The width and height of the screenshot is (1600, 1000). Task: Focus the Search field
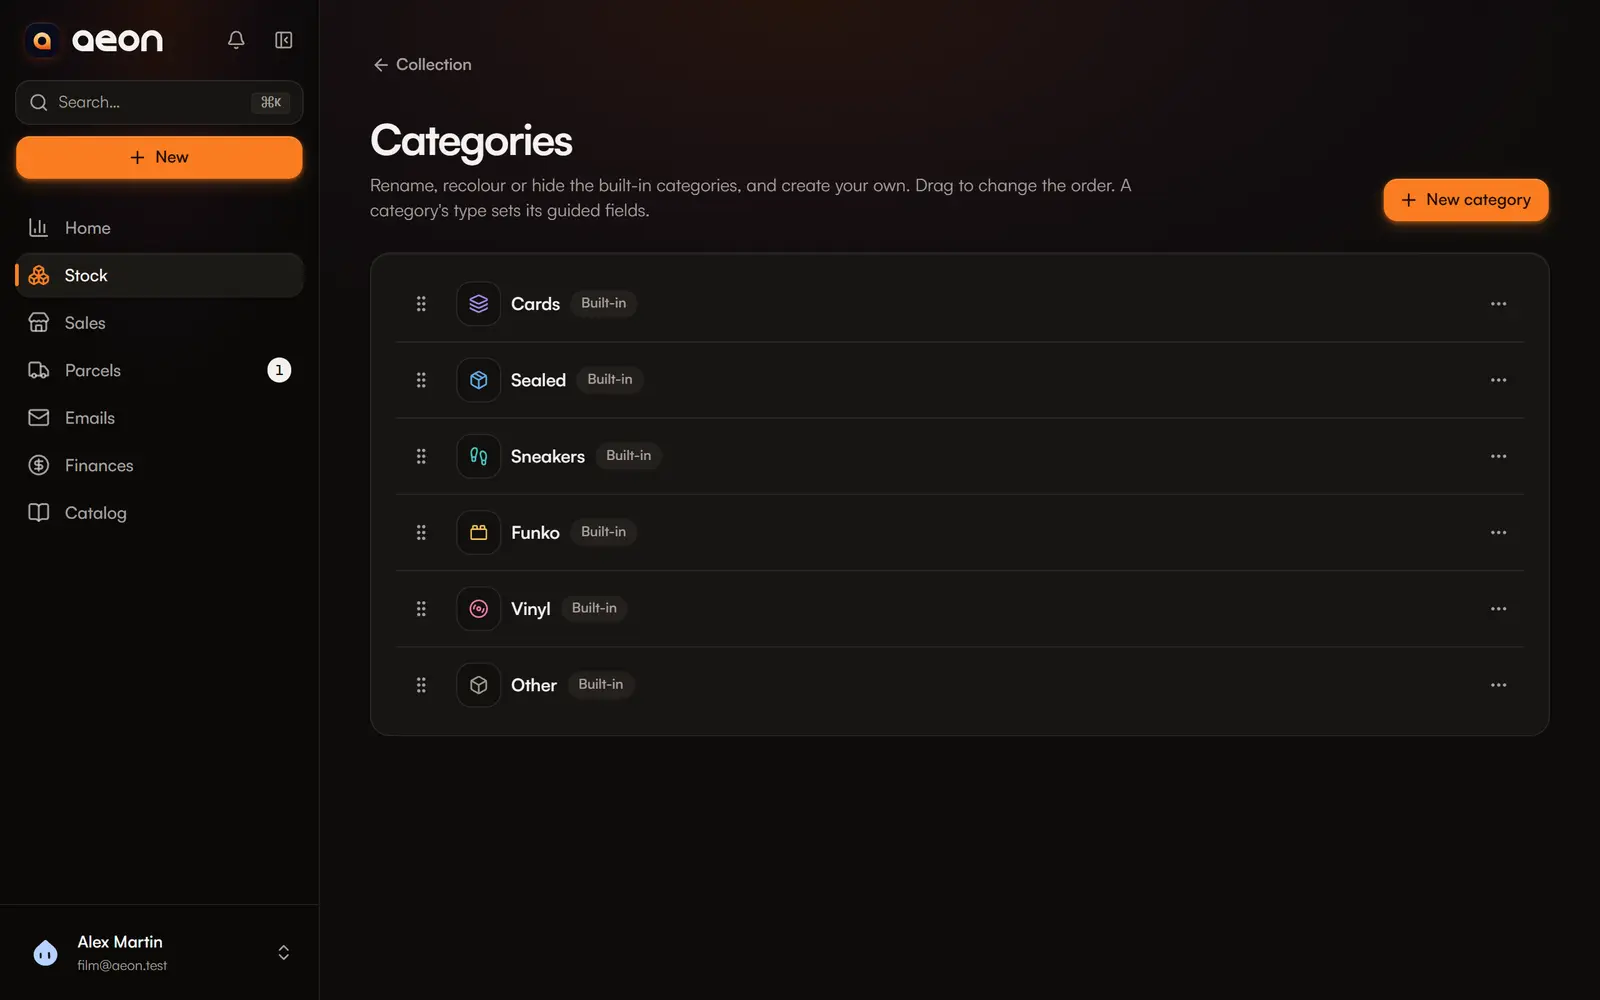pos(159,102)
